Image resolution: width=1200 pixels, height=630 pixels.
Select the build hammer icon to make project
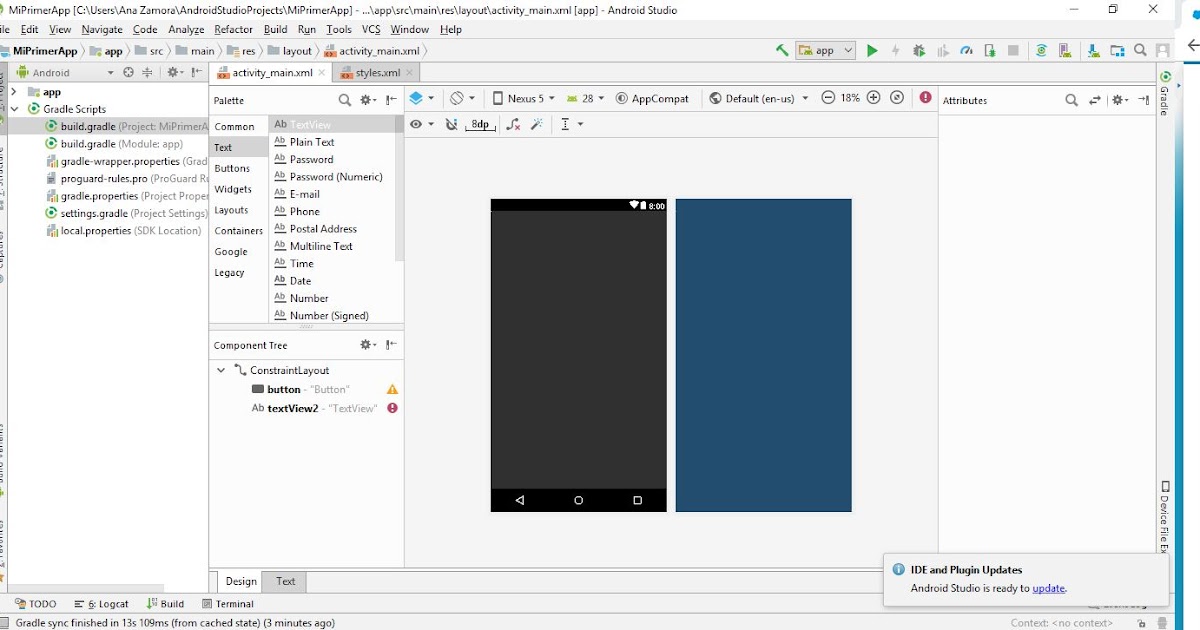pos(782,50)
